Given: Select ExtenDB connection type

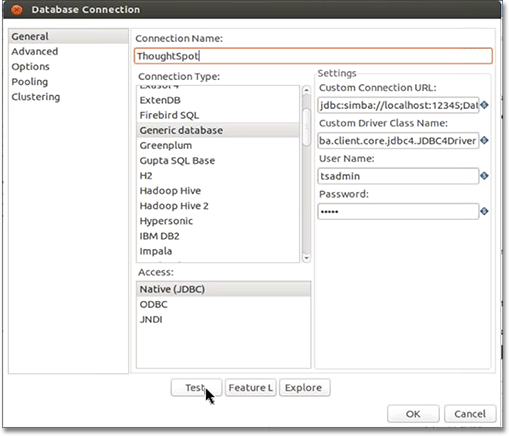Looking at the screenshot, I should [218, 100].
